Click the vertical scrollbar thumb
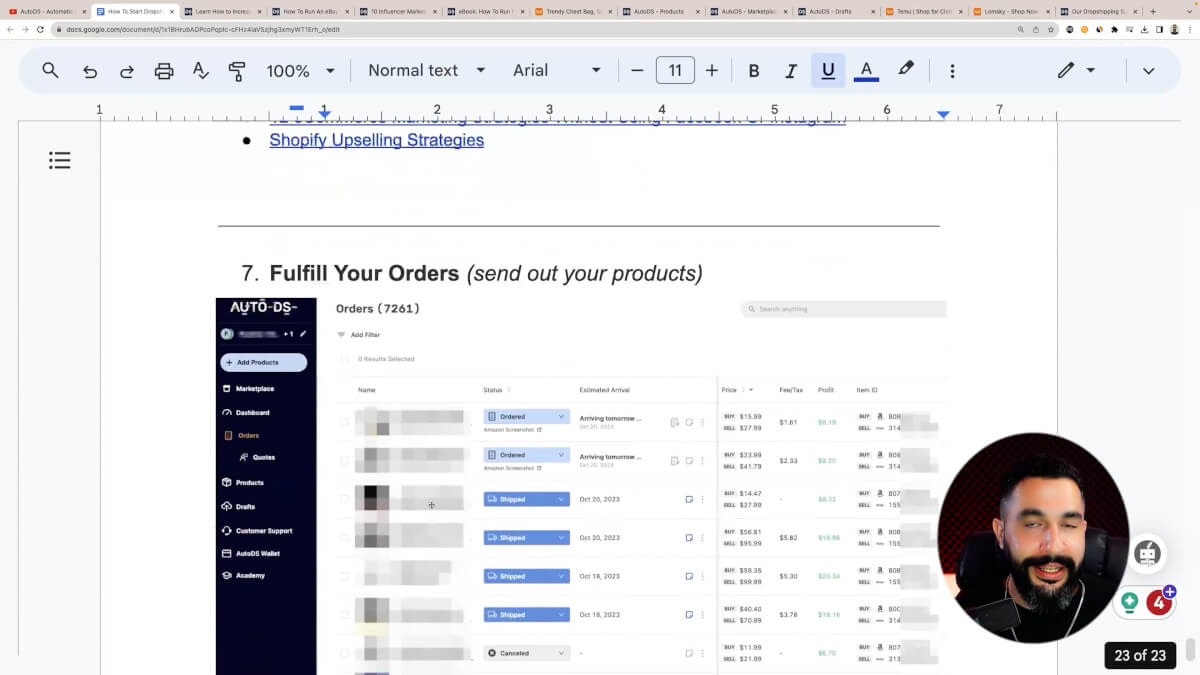 (1189, 651)
